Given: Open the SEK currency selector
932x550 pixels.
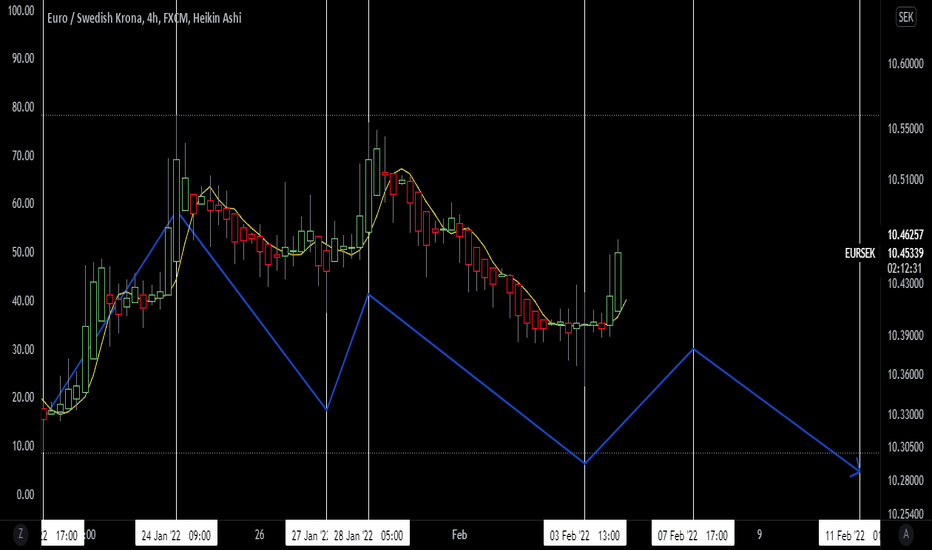Looking at the screenshot, I should tap(906, 17).
